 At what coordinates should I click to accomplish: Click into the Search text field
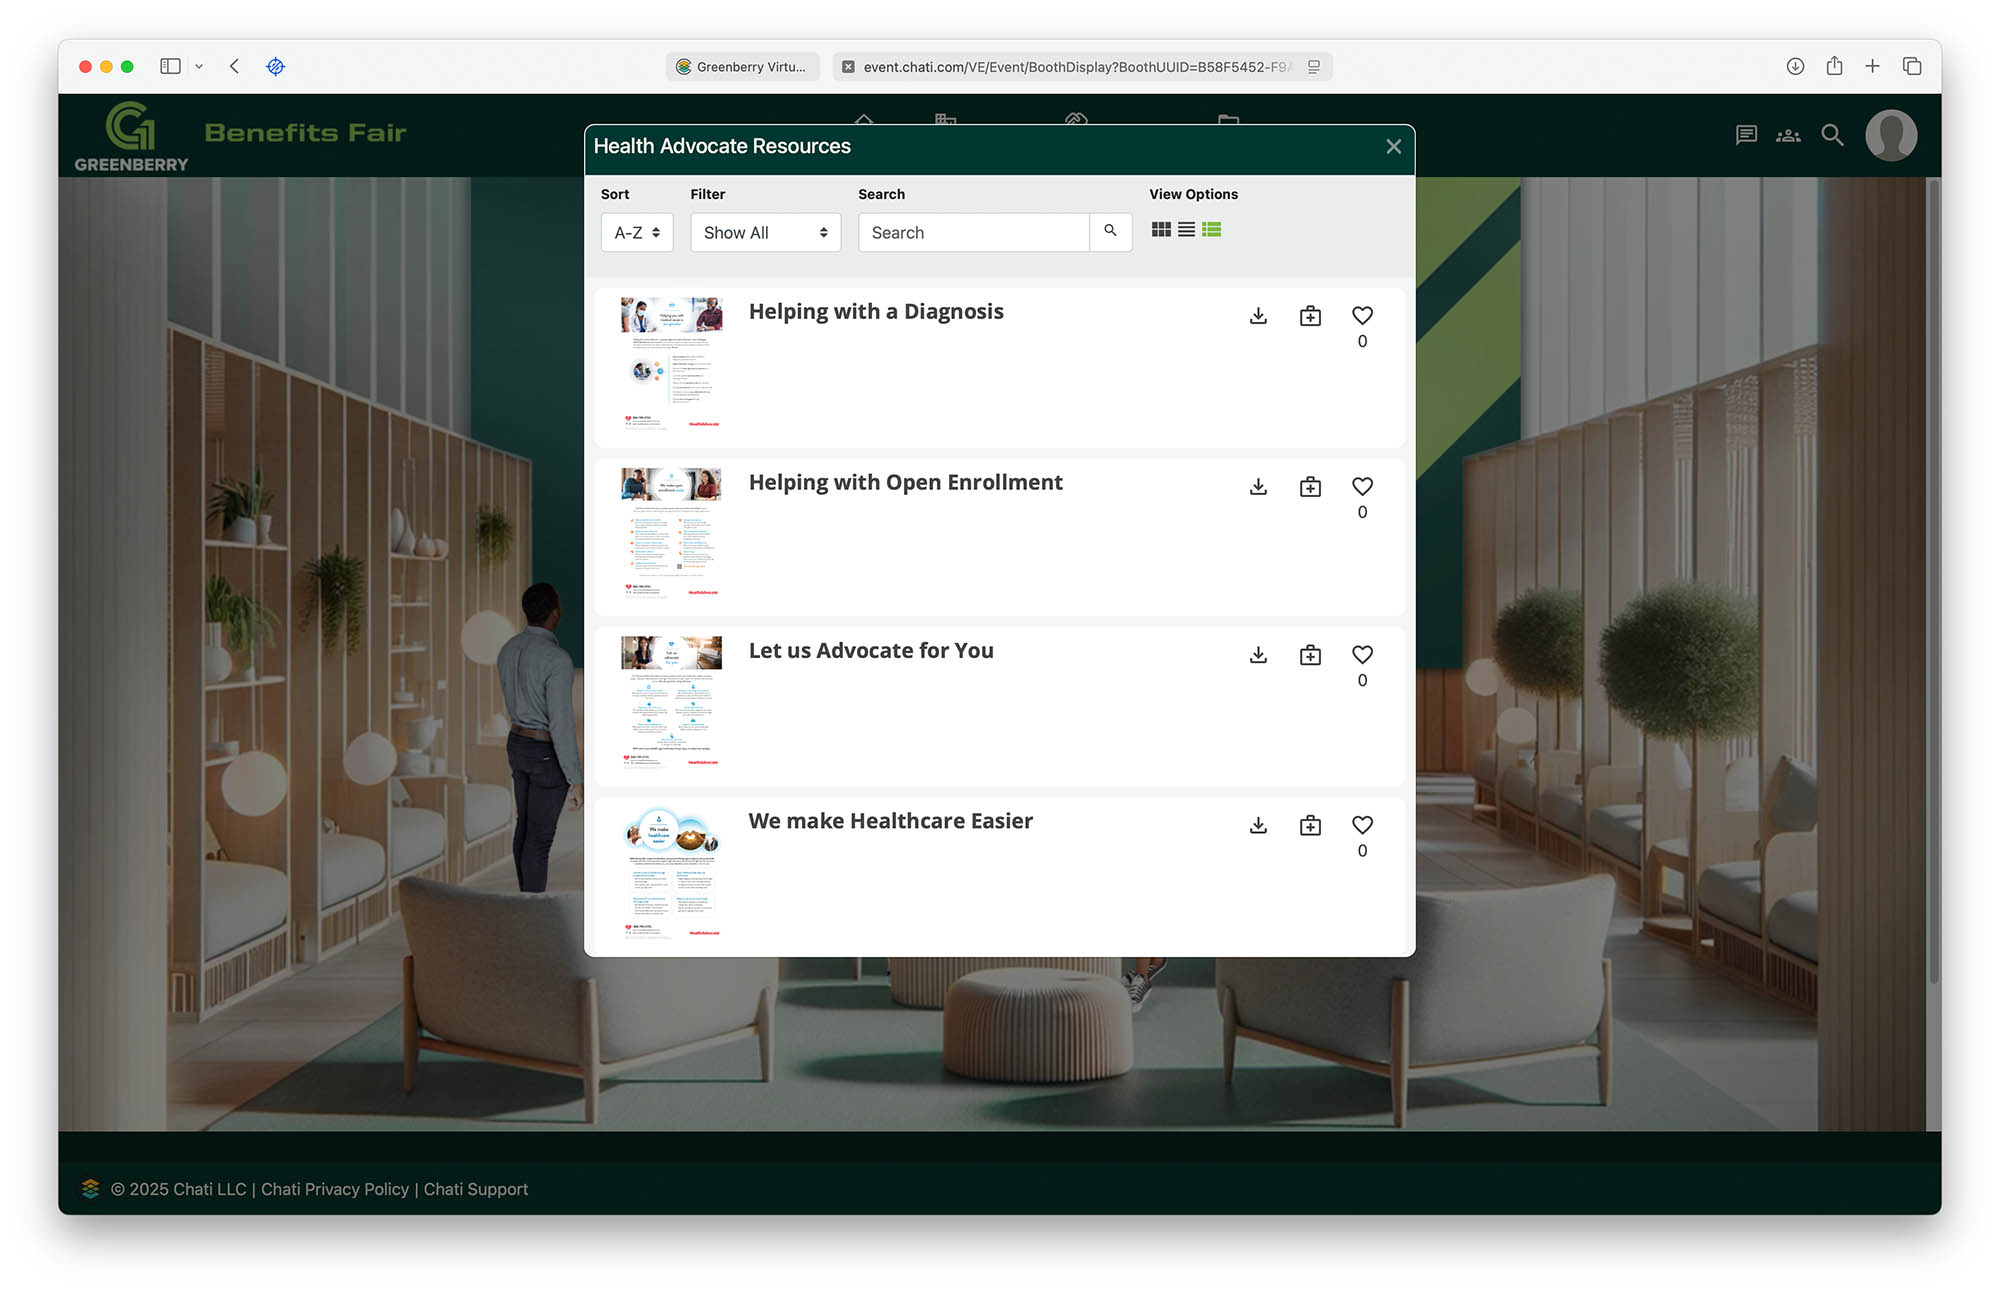coord(973,232)
